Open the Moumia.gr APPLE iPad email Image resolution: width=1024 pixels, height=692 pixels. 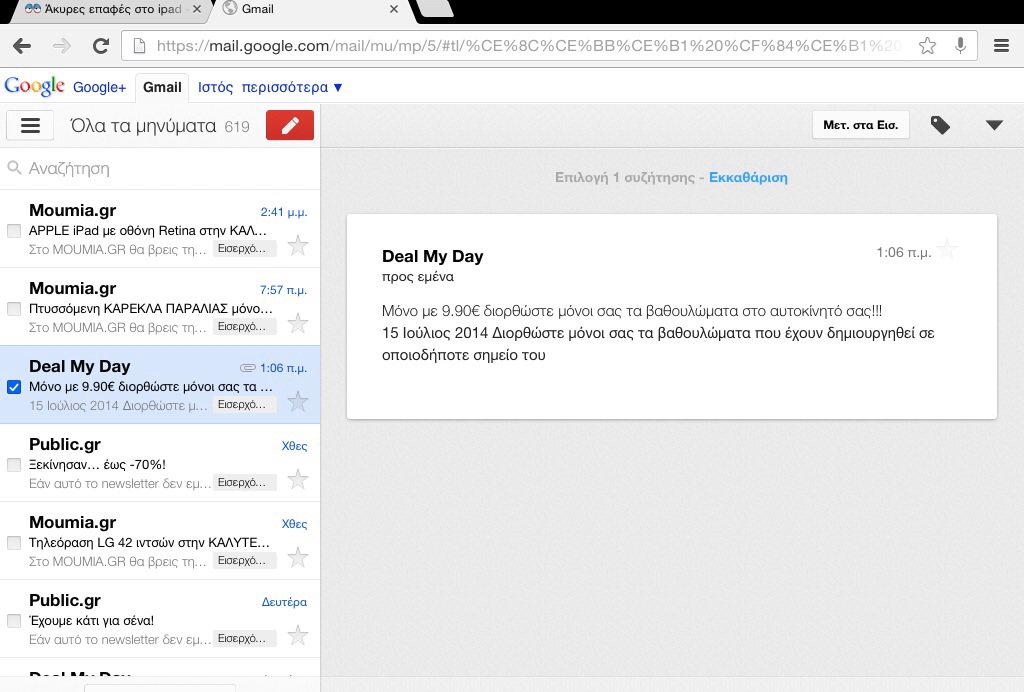160,228
